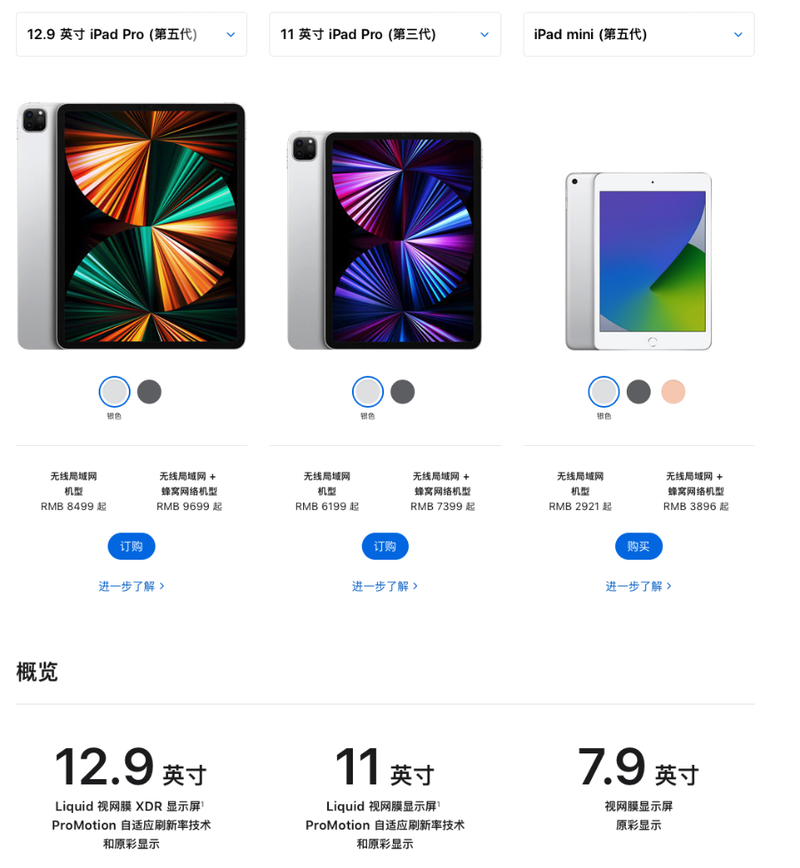Open the iPad mini (第五代) dropdown
This screenshot has width=800, height=868.
pyautogui.click(x=638, y=34)
